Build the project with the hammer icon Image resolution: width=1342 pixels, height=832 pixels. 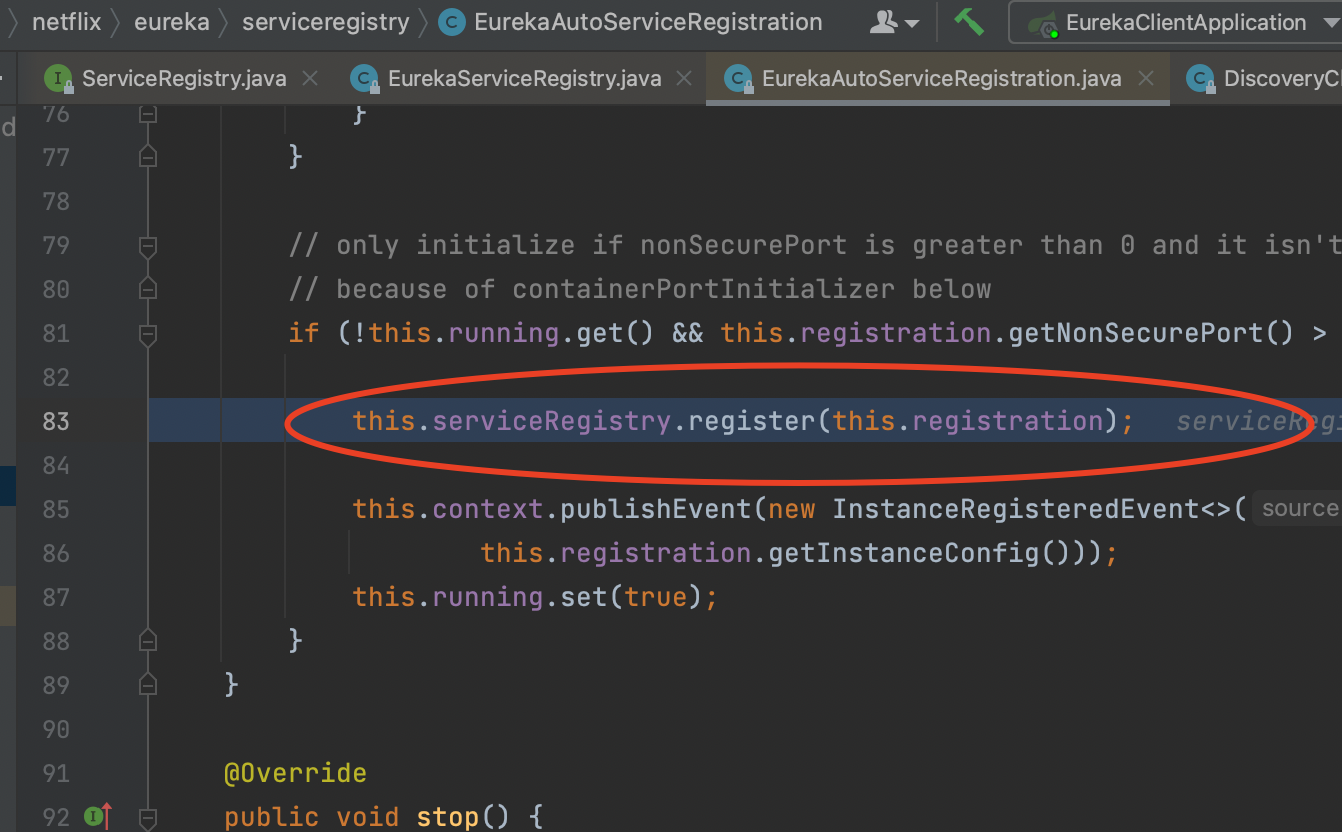(968, 21)
